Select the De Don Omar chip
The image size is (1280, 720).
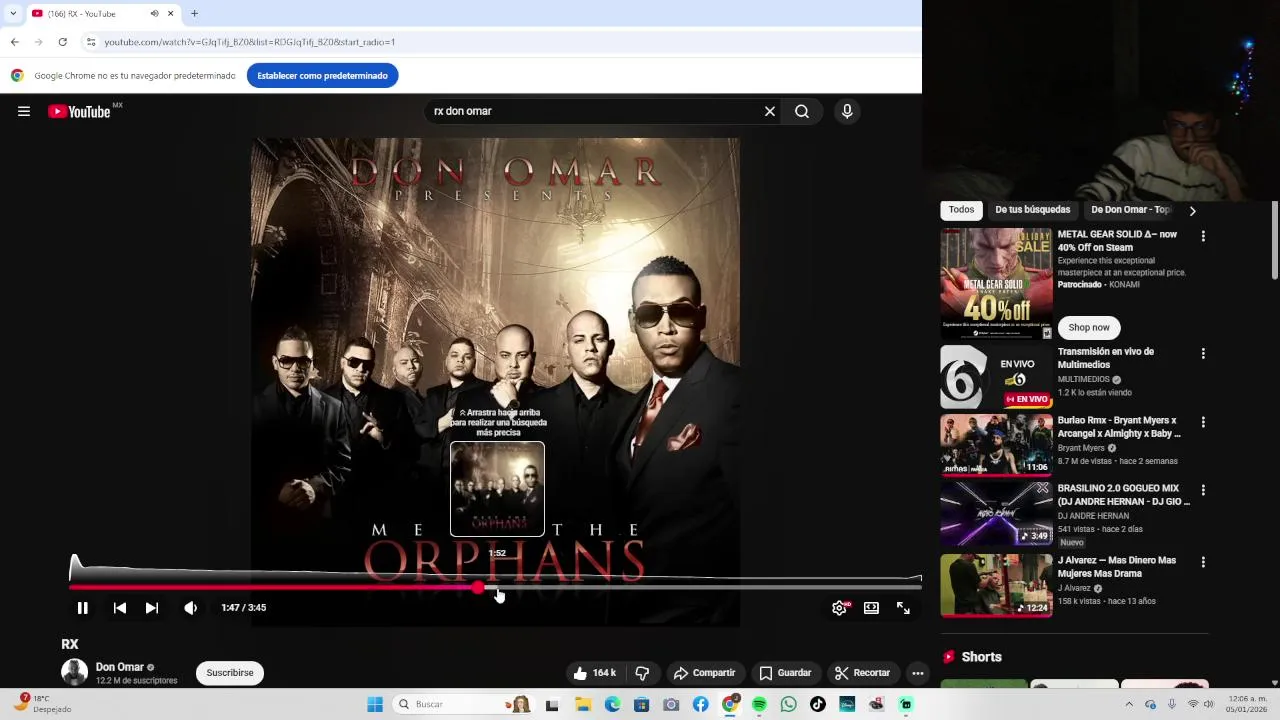click(1131, 210)
